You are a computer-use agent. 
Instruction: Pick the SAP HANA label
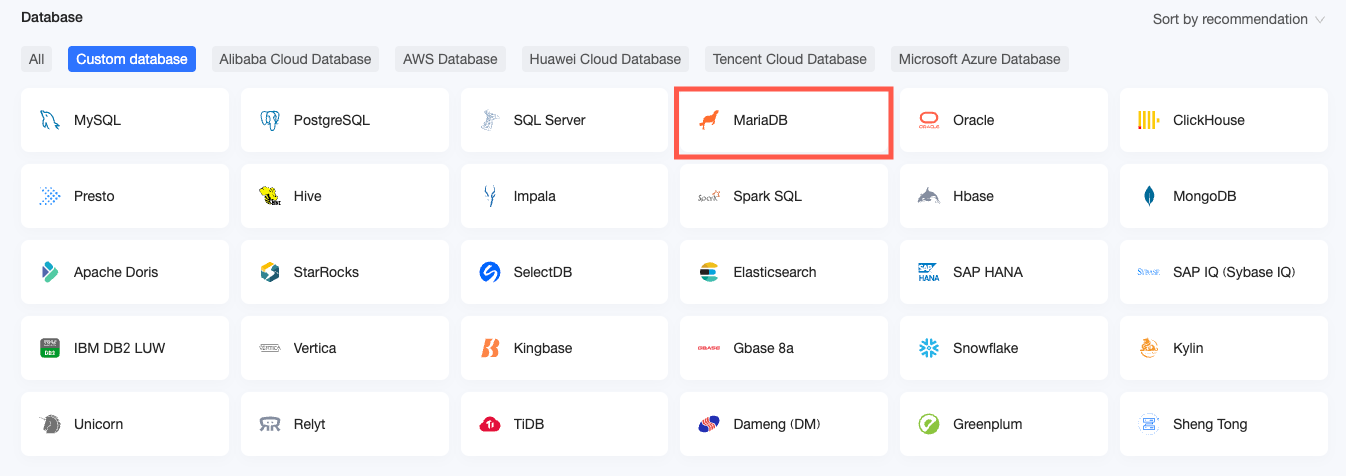point(988,272)
